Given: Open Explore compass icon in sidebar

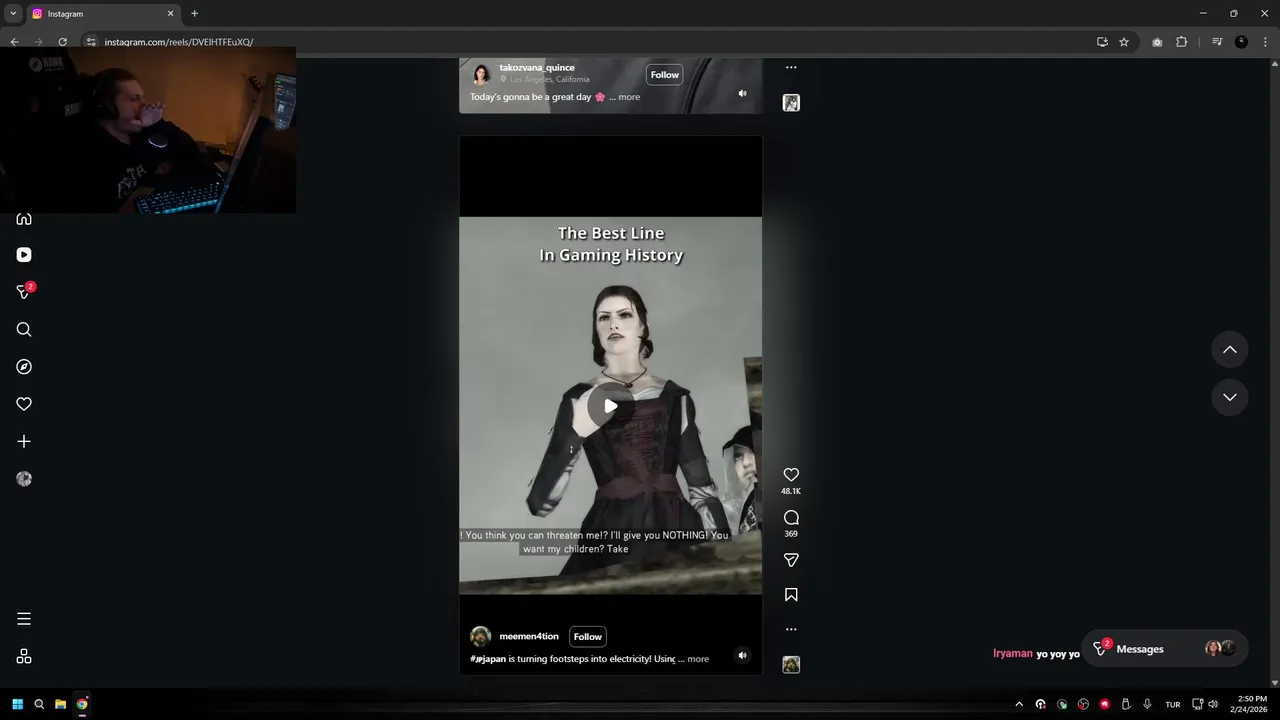Looking at the screenshot, I should [24, 367].
